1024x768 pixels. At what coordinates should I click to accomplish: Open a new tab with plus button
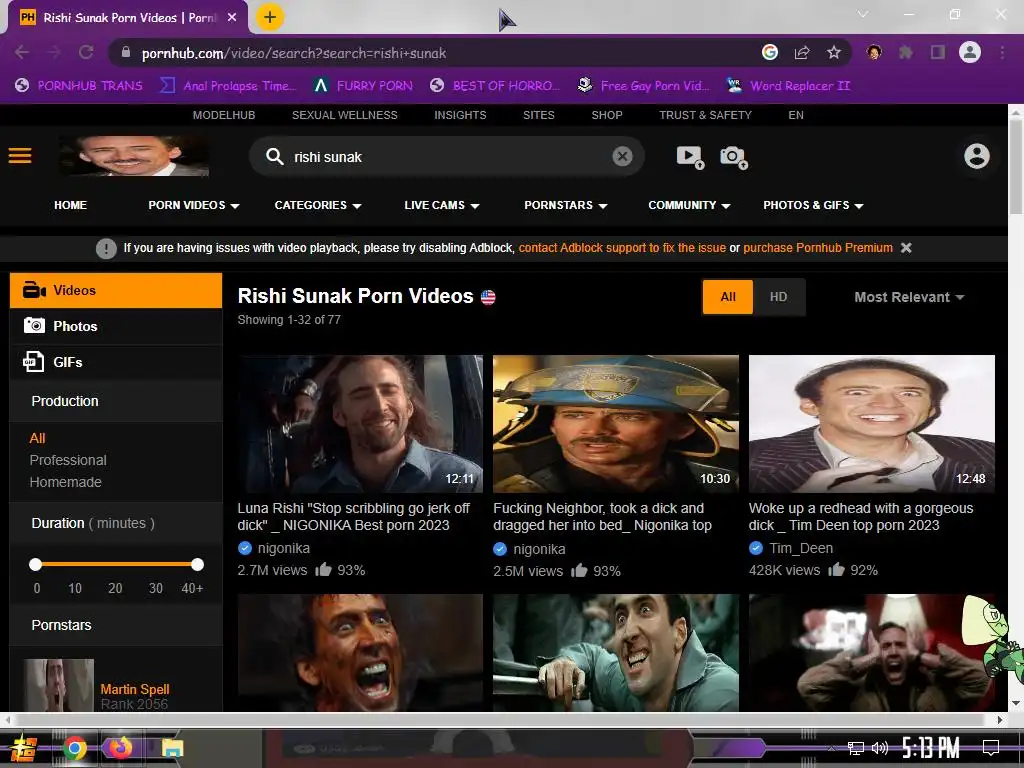270,17
